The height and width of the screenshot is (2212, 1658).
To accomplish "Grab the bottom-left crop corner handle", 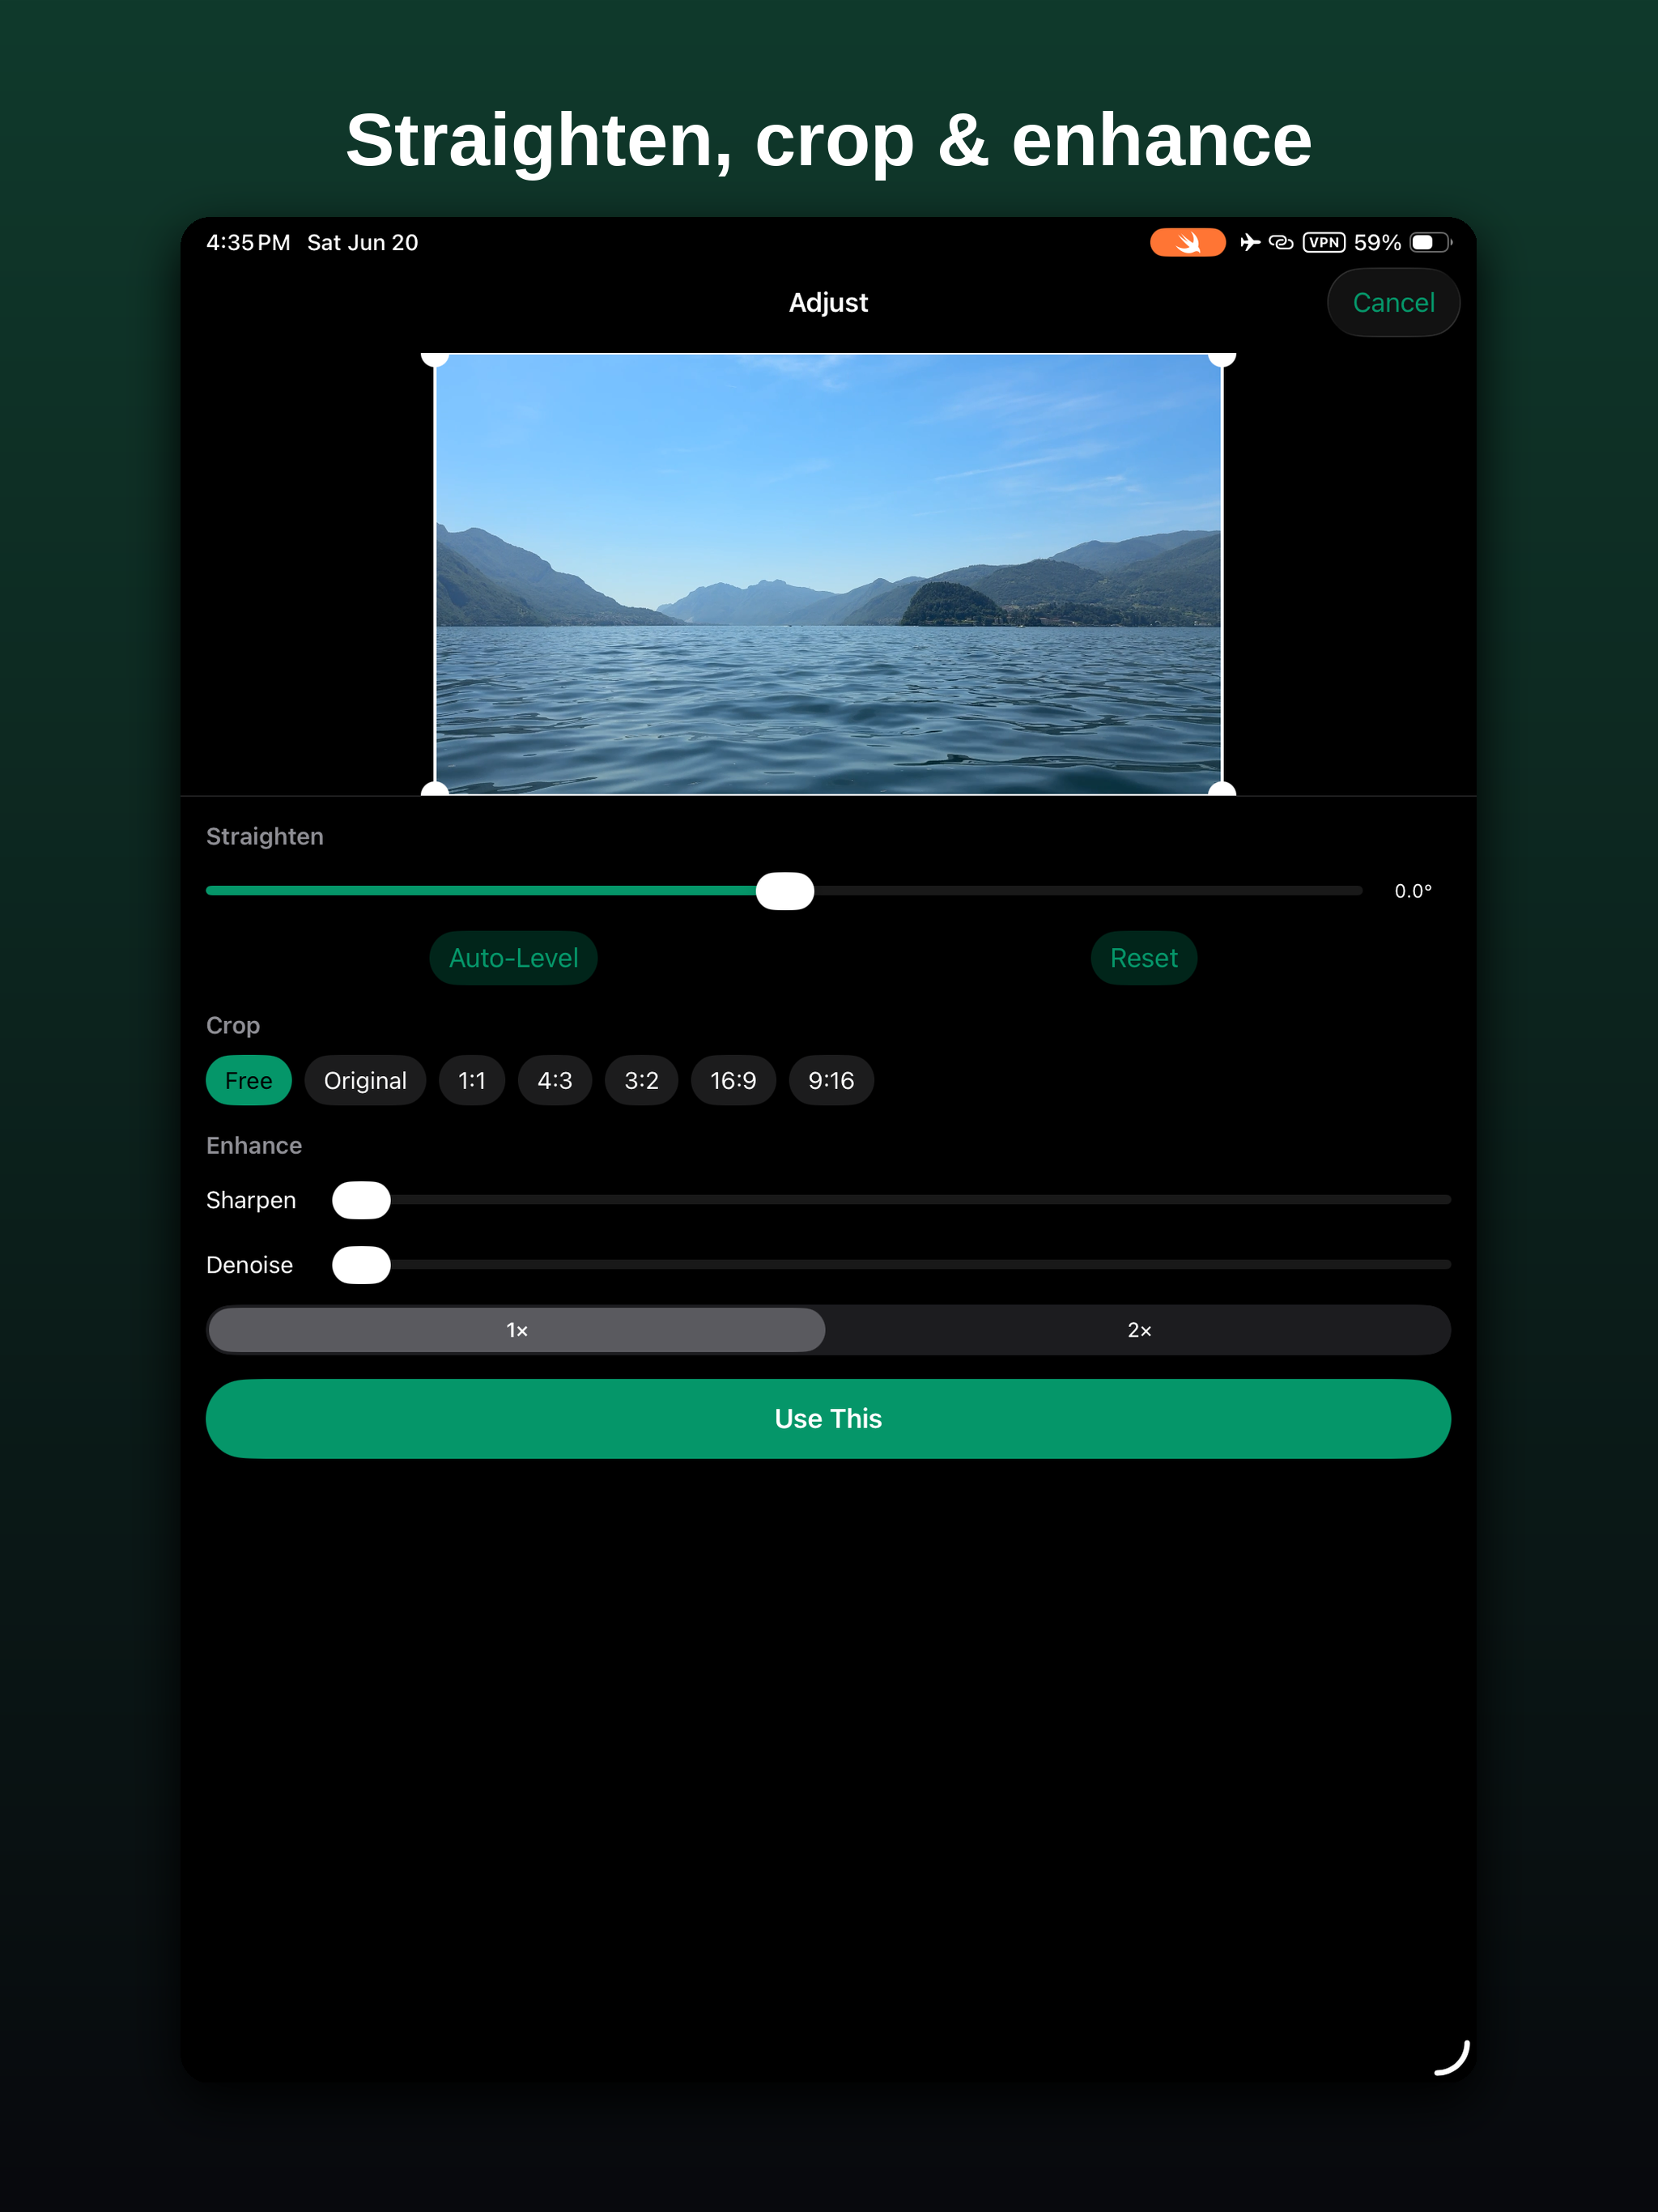I will (435, 790).
